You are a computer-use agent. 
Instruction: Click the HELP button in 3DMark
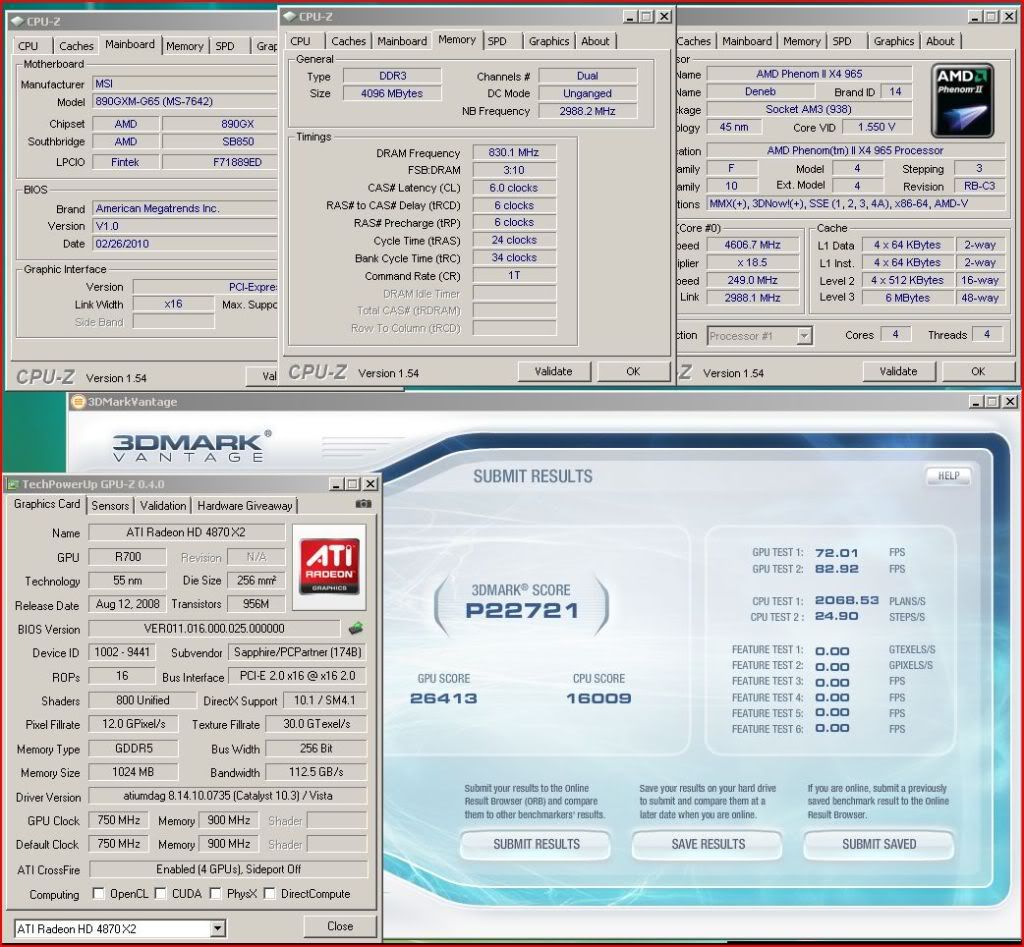947,477
